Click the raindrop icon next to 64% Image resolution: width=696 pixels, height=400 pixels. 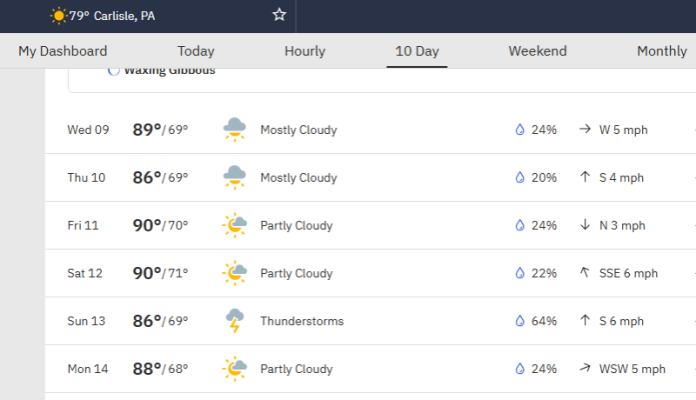point(520,321)
